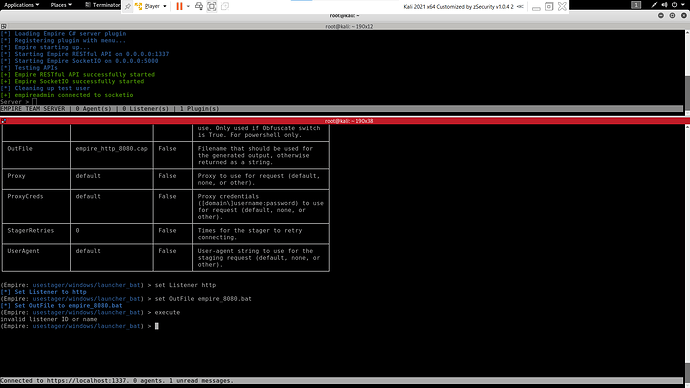Image resolution: width=690 pixels, height=388 pixels.
Task: Close the Terminator window
Action: point(684,15)
